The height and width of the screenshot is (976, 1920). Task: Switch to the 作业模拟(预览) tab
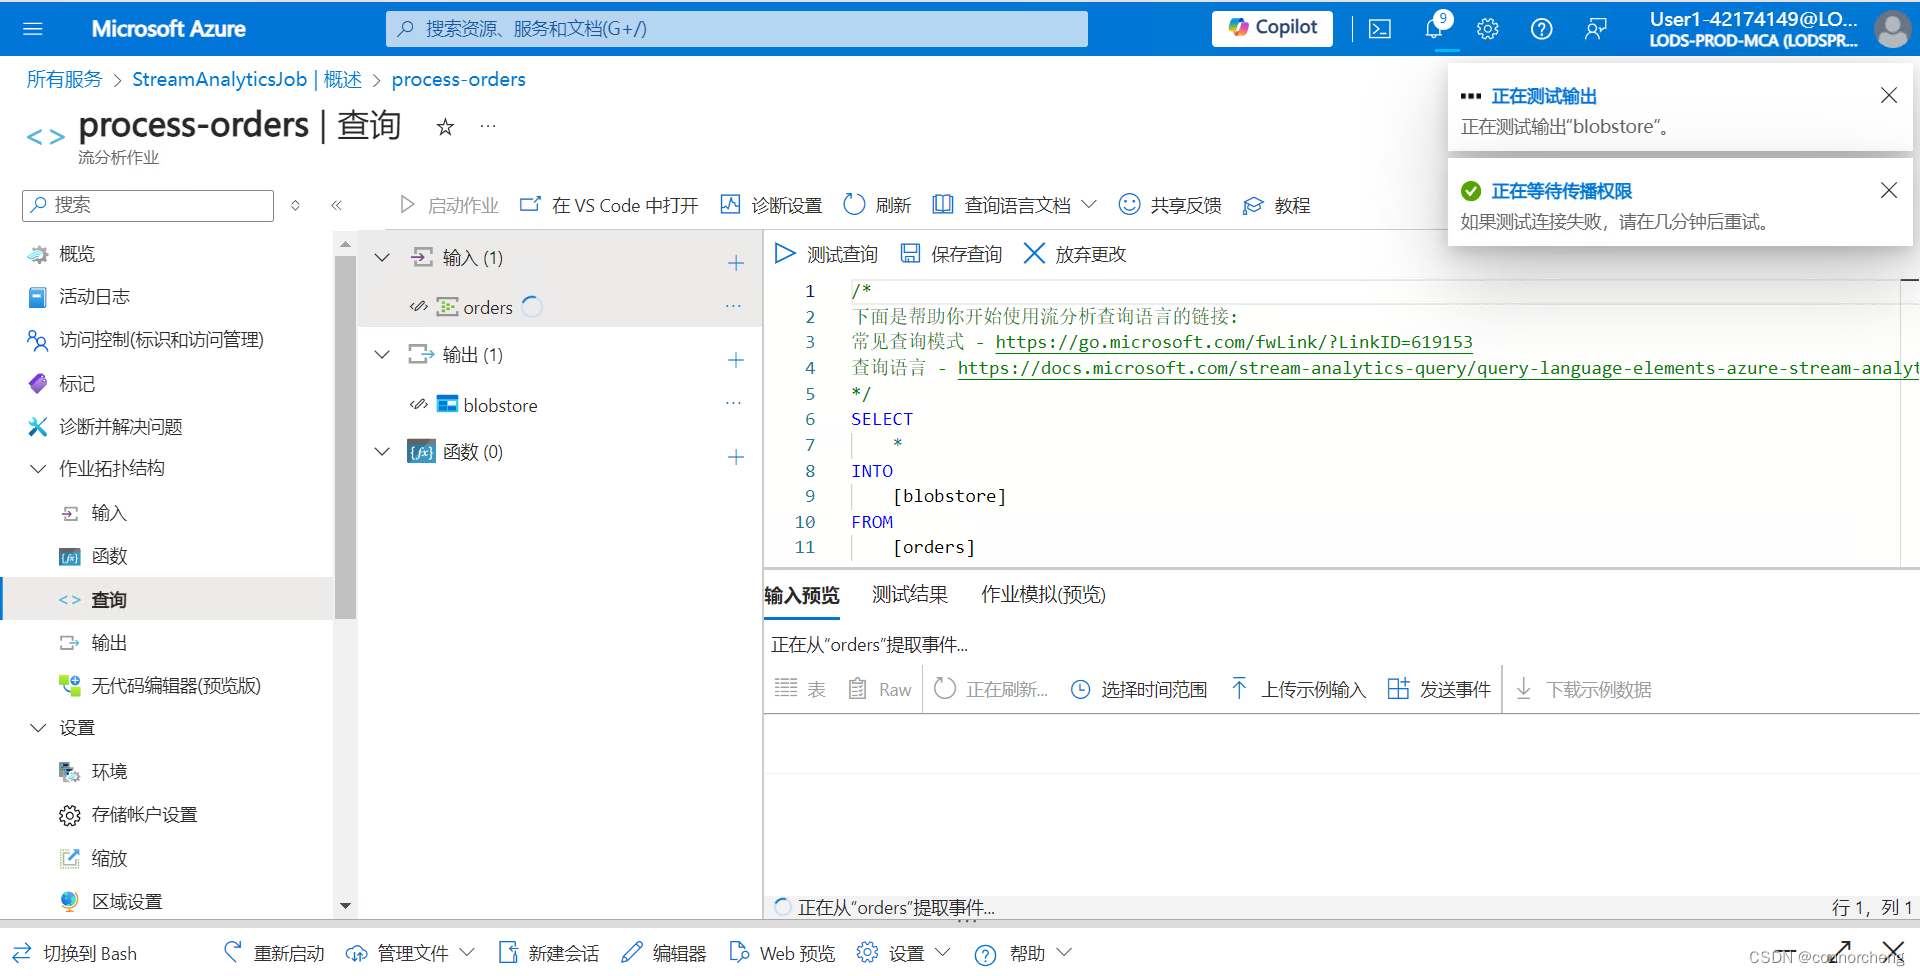click(x=1043, y=594)
